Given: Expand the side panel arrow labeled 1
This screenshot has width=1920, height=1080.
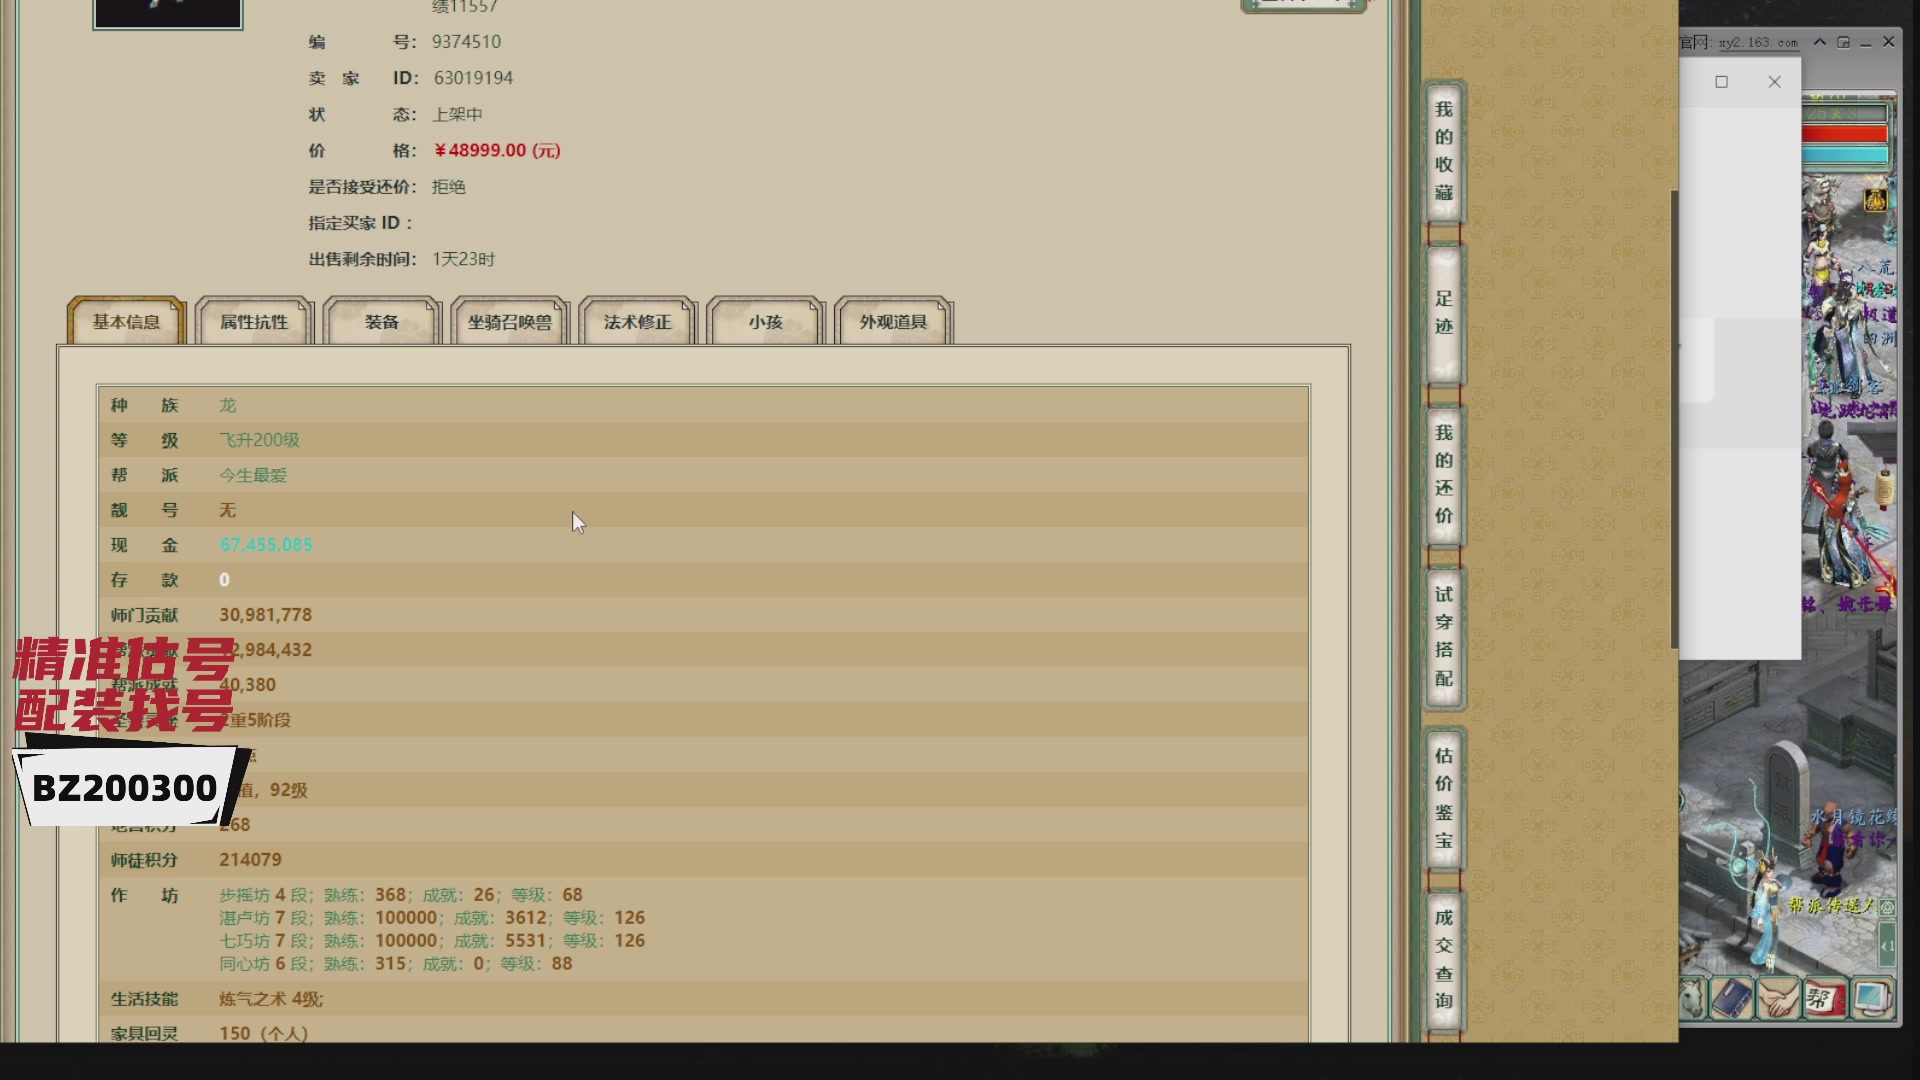Looking at the screenshot, I should [x=1887, y=945].
